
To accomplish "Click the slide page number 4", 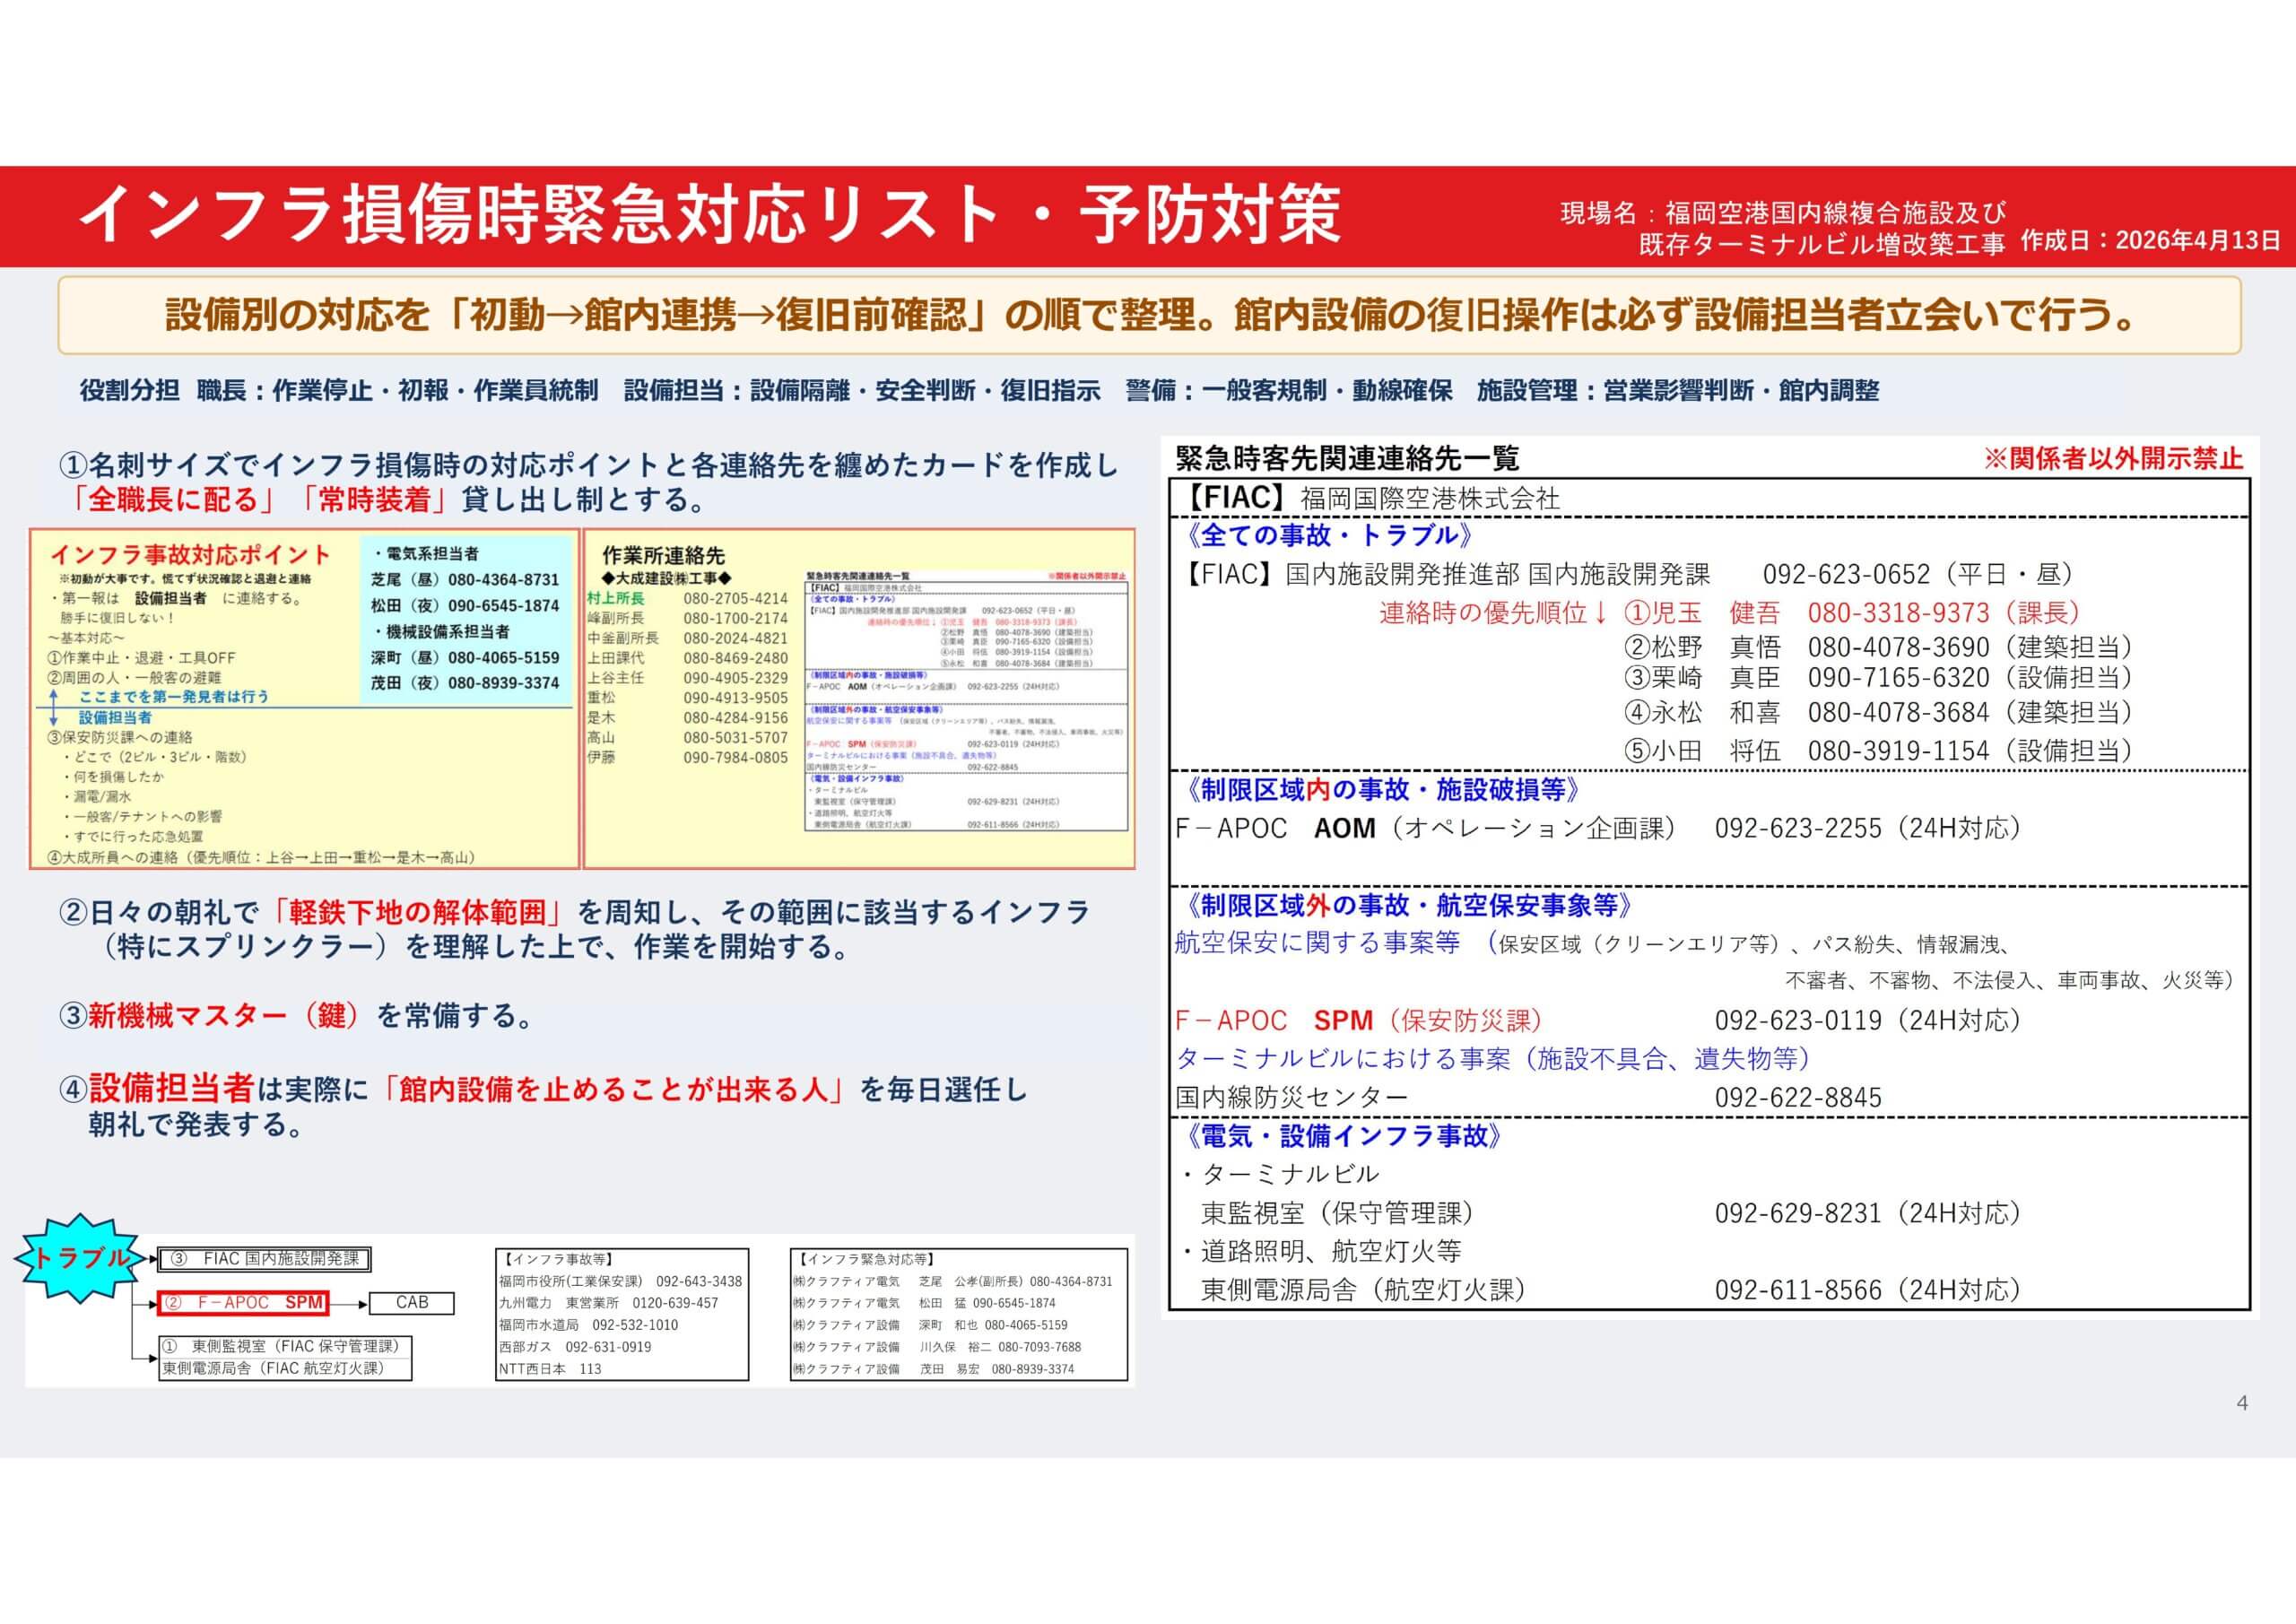I will (x=2242, y=1403).
